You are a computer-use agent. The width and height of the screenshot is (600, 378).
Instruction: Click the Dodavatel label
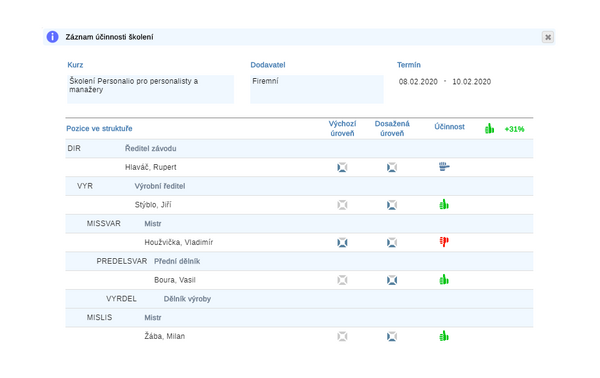tap(268, 65)
